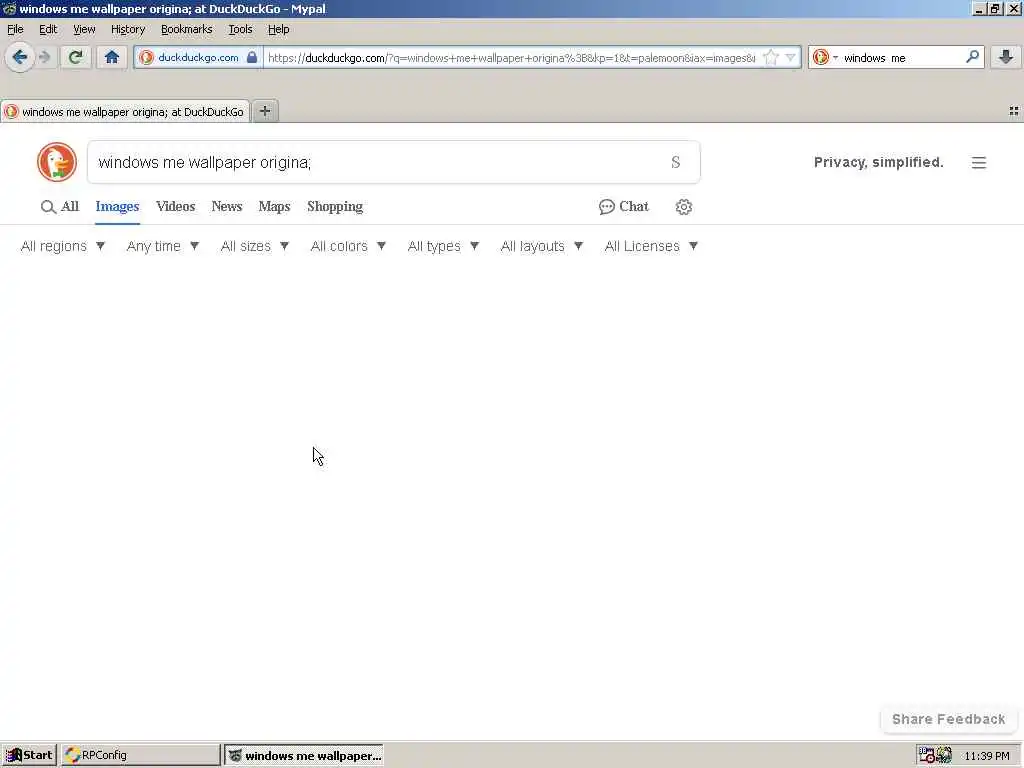Click the Privacy, simplified. text
1024x768 pixels.
point(878,163)
